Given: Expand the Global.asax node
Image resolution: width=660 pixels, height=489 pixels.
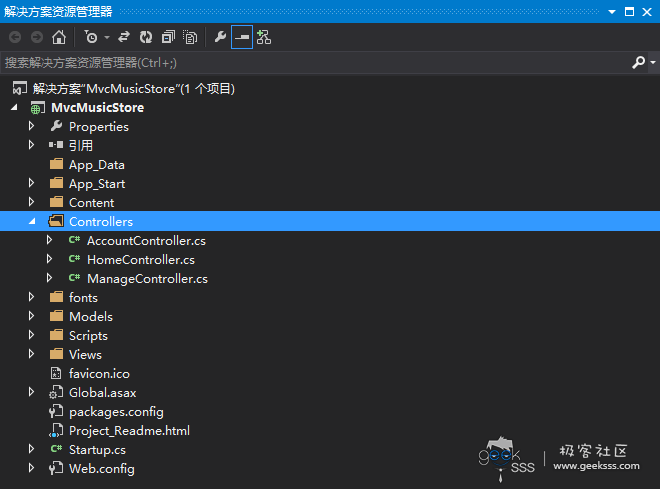Looking at the screenshot, I should [x=31, y=392].
